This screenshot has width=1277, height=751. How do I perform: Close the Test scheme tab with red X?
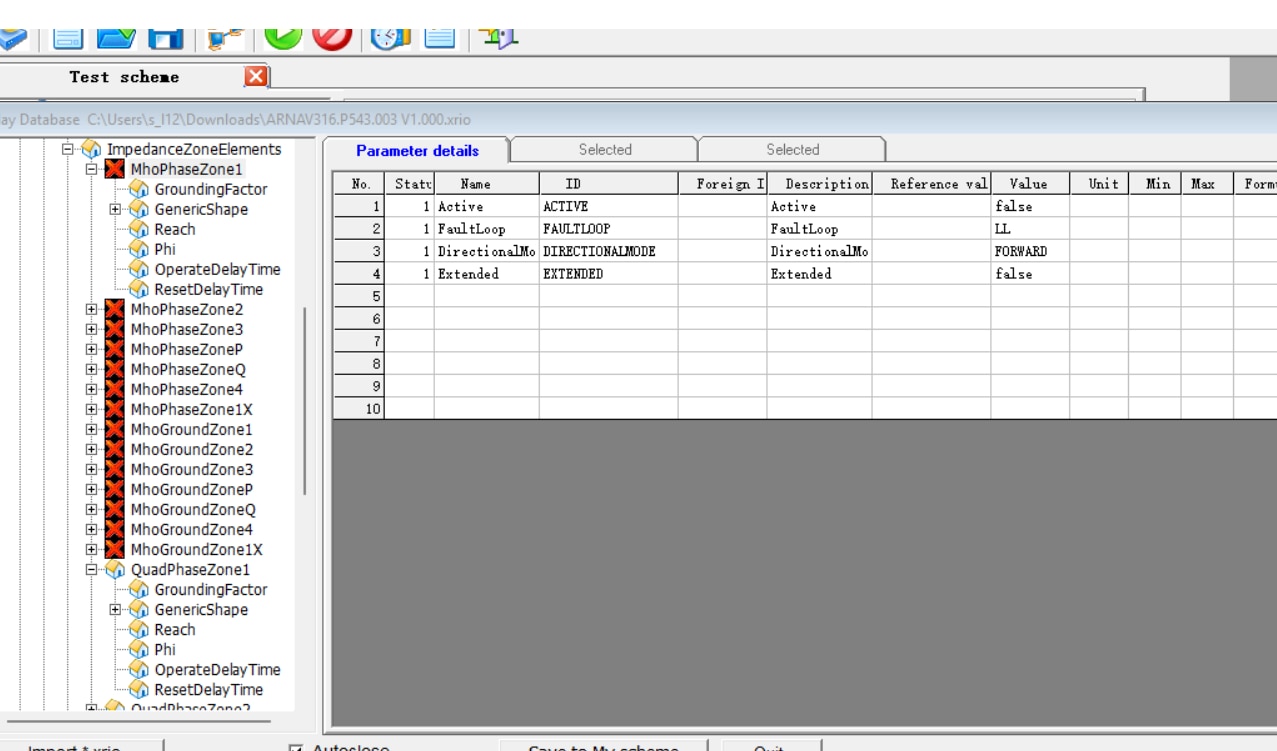[256, 76]
